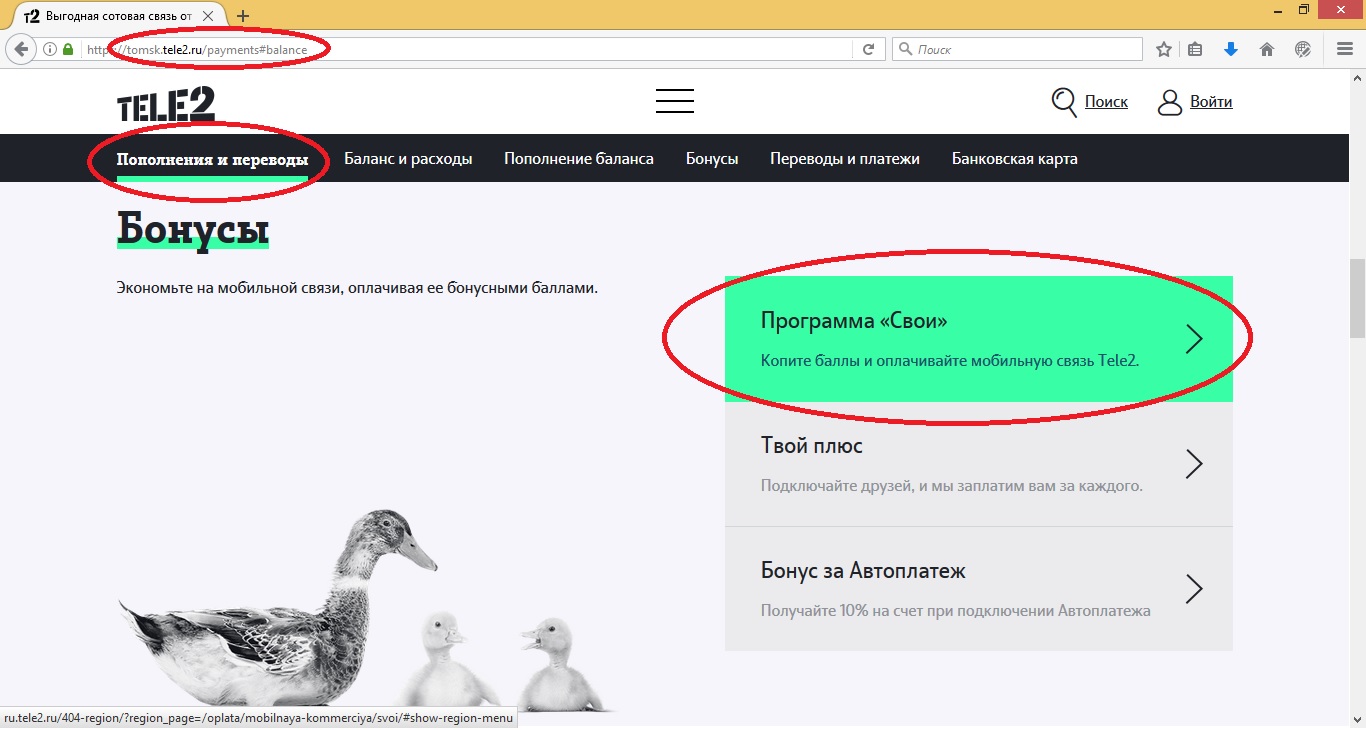Open a new tab with the plus button
Viewport: 1366px width, 730px height.
click(x=243, y=16)
